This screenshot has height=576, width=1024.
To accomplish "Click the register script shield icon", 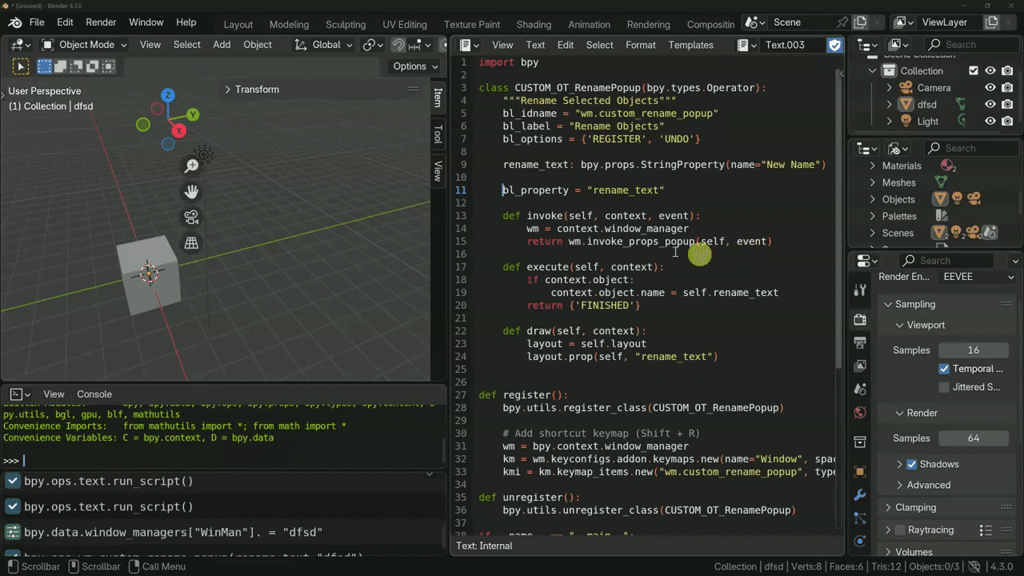I will coord(835,45).
